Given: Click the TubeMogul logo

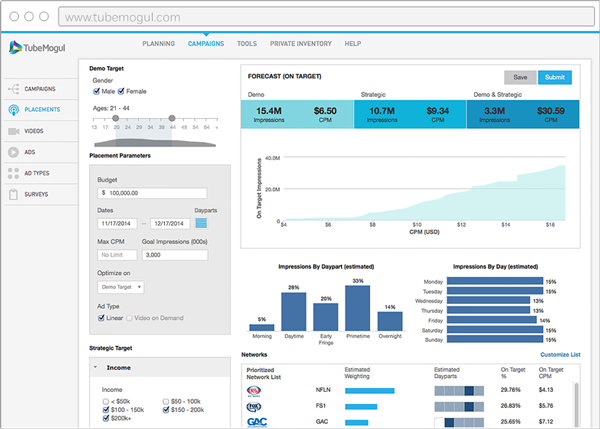Looking at the screenshot, I should tap(37, 47).
